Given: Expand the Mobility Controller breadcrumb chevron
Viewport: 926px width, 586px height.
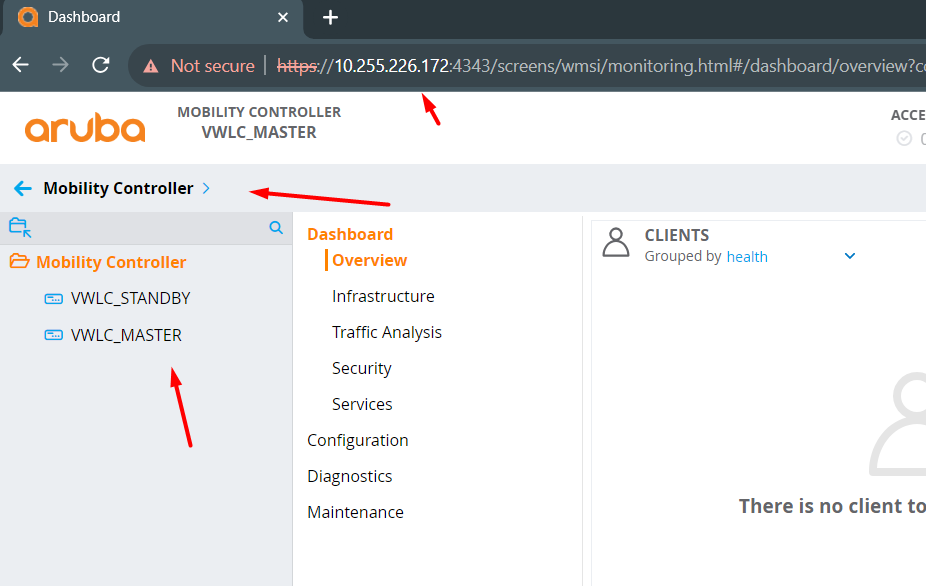Looking at the screenshot, I should pyautogui.click(x=206, y=188).
